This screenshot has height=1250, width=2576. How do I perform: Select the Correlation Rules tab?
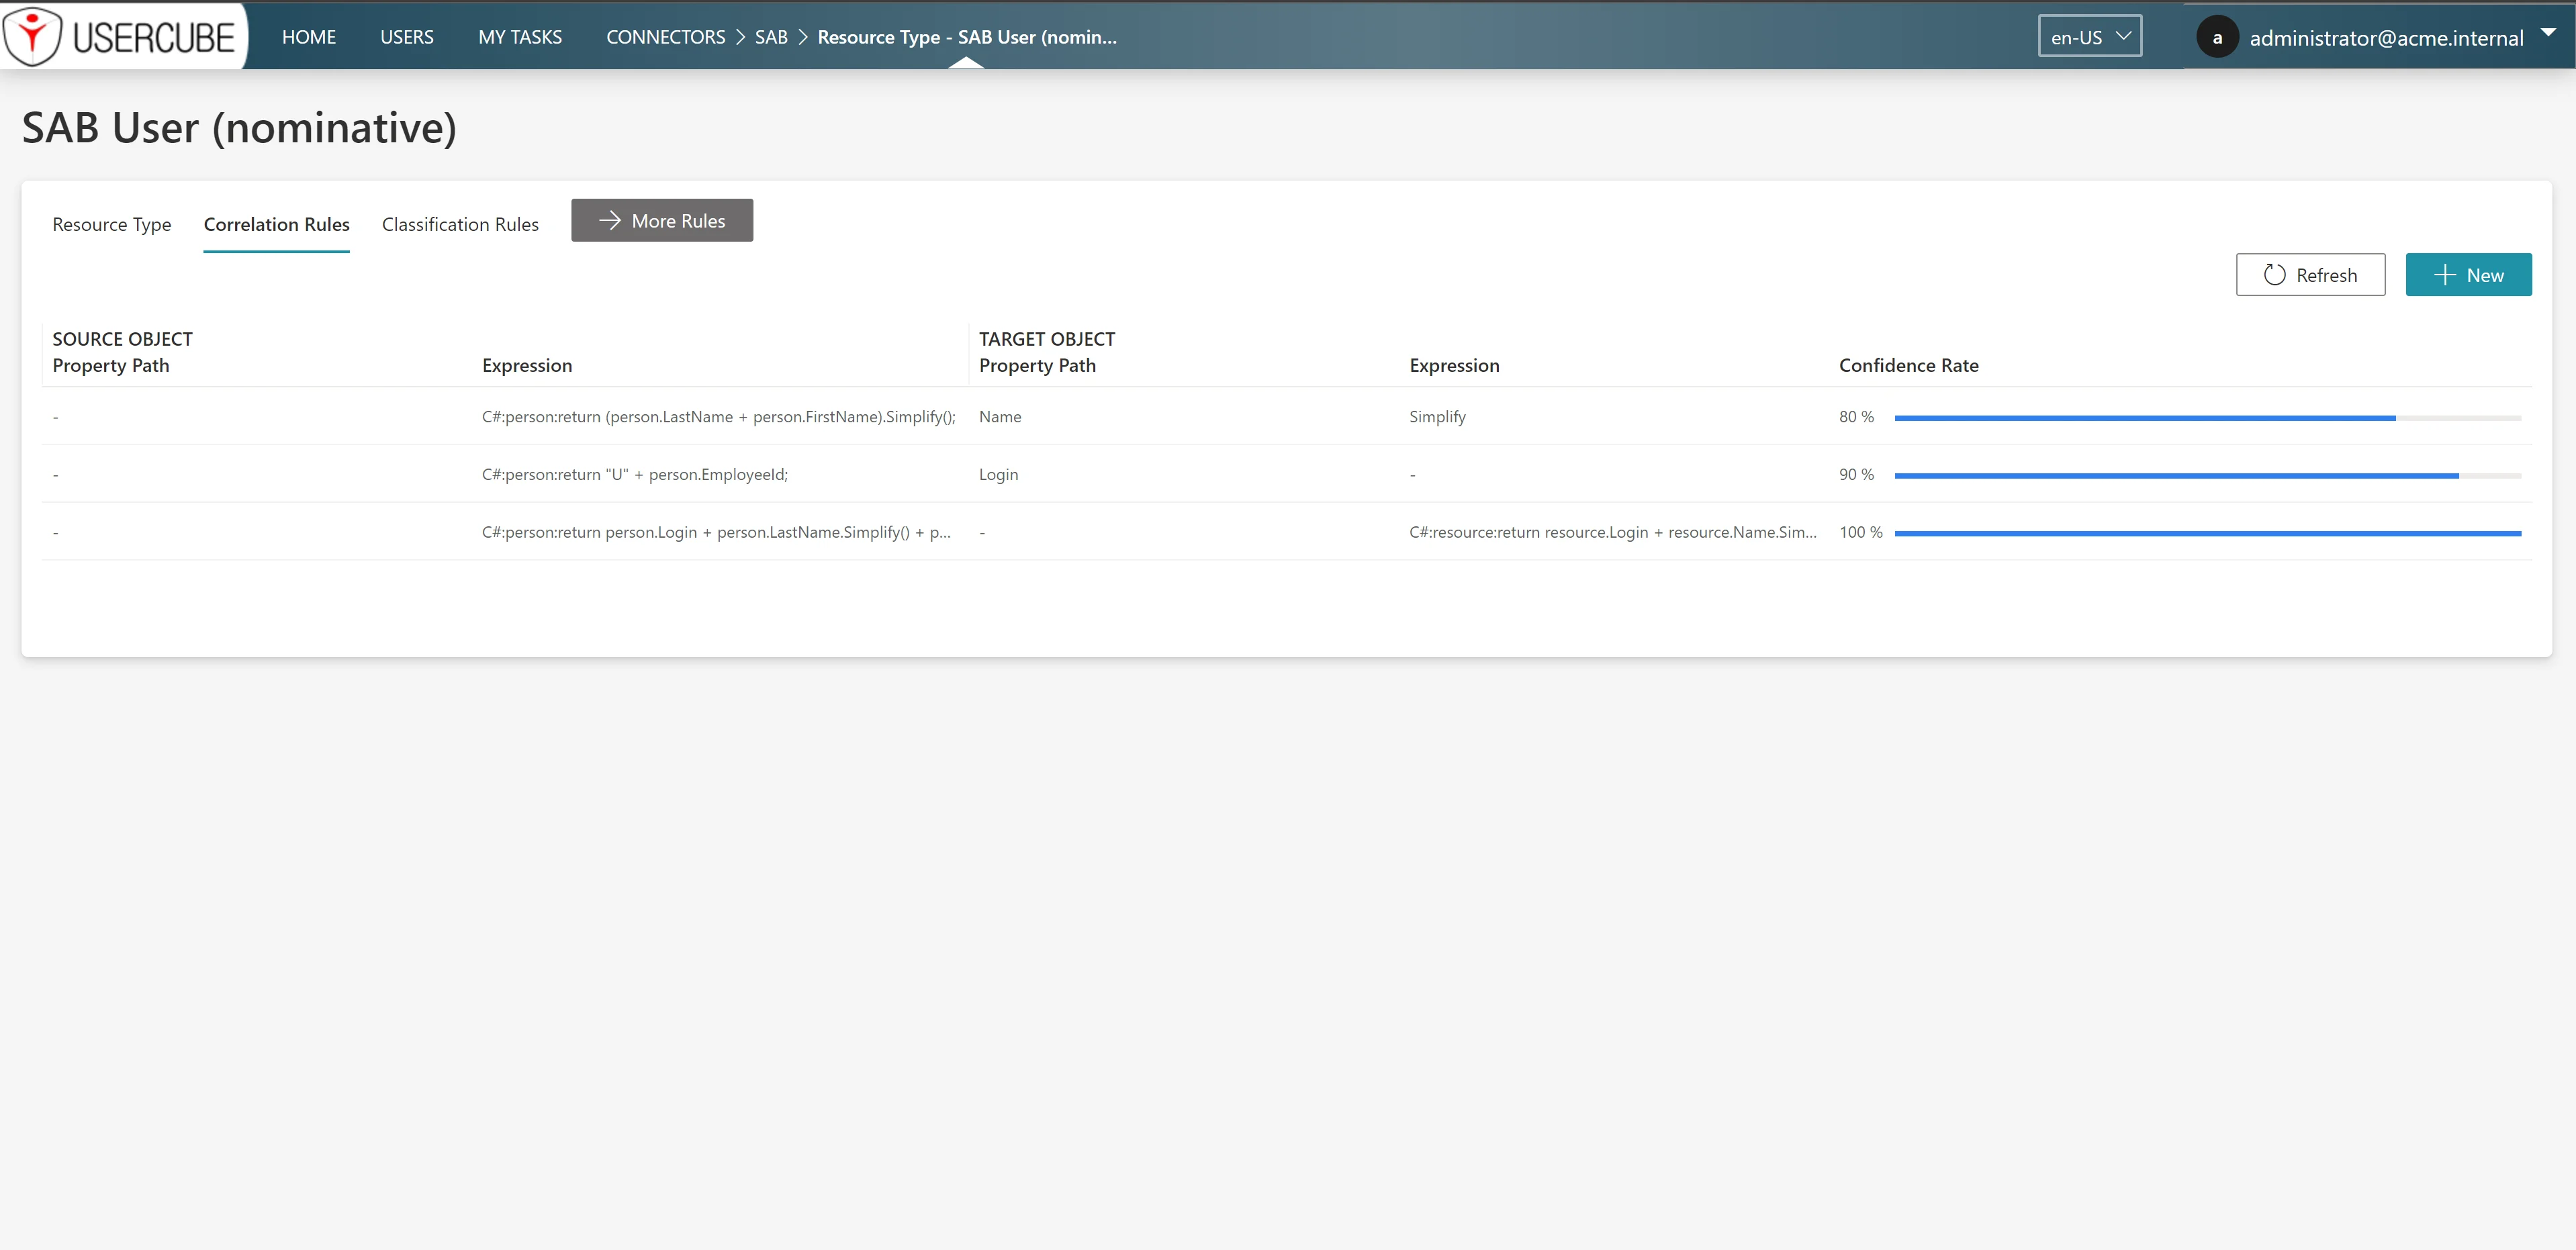(x=277, y=224)
